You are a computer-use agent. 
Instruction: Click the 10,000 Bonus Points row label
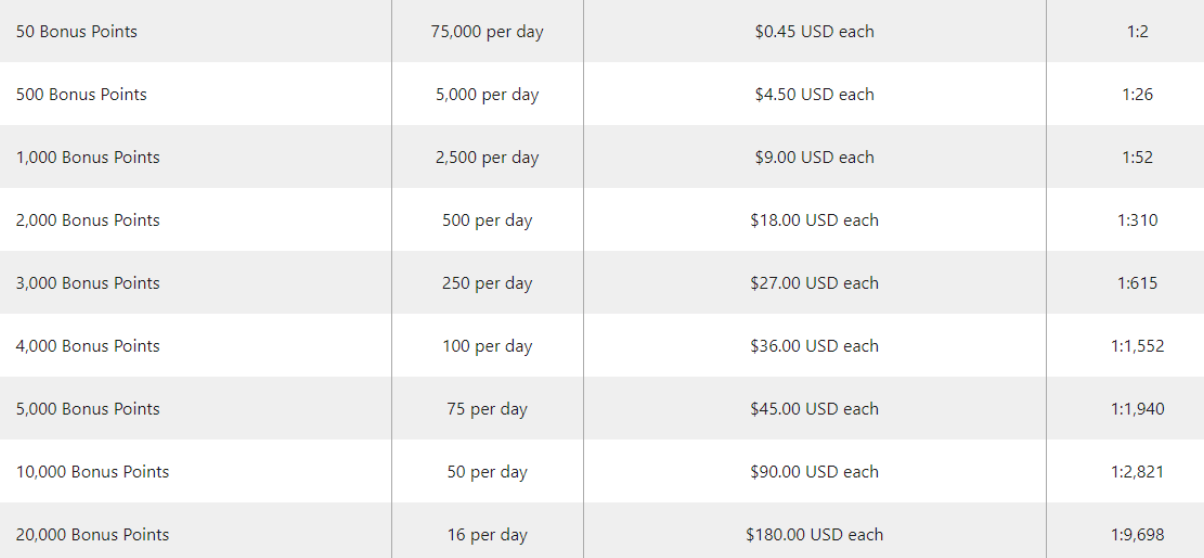[93, 472]
